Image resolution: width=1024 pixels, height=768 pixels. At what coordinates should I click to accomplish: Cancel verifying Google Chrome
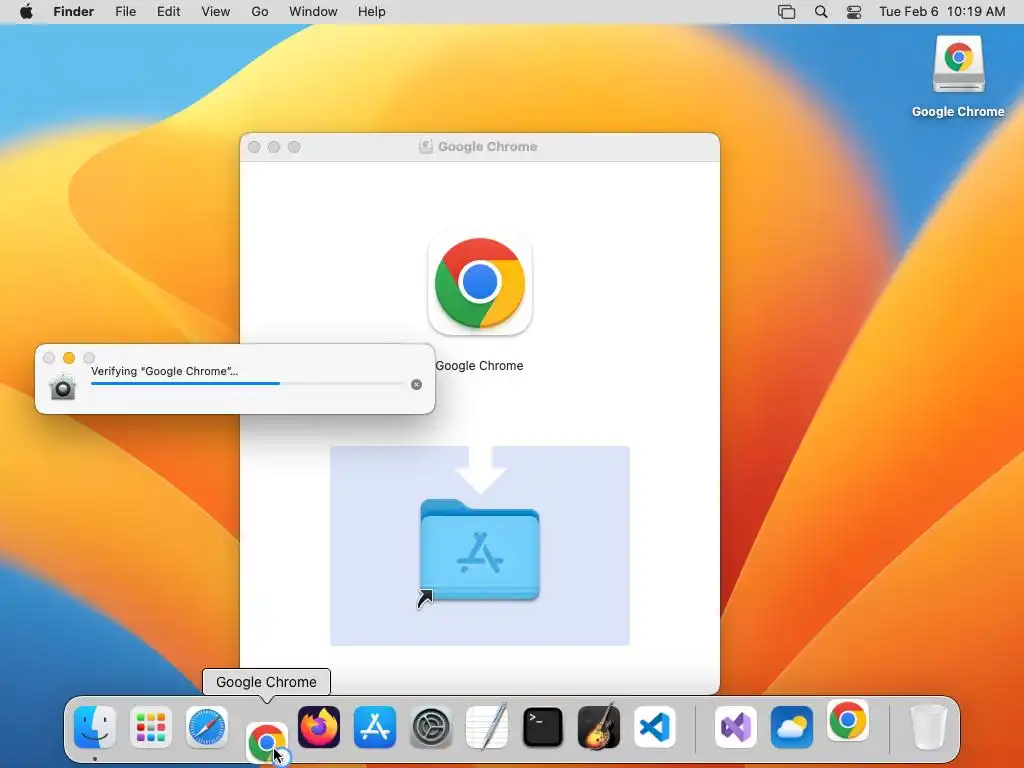[x=417, y=385]
